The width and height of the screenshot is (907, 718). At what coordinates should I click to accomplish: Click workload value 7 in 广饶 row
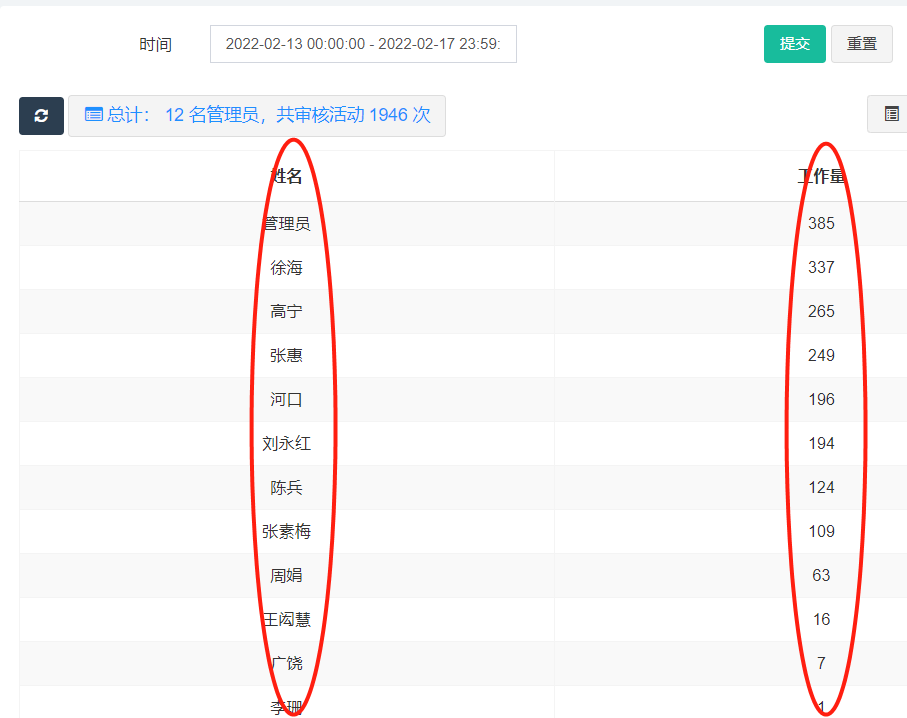coord(821,663)
